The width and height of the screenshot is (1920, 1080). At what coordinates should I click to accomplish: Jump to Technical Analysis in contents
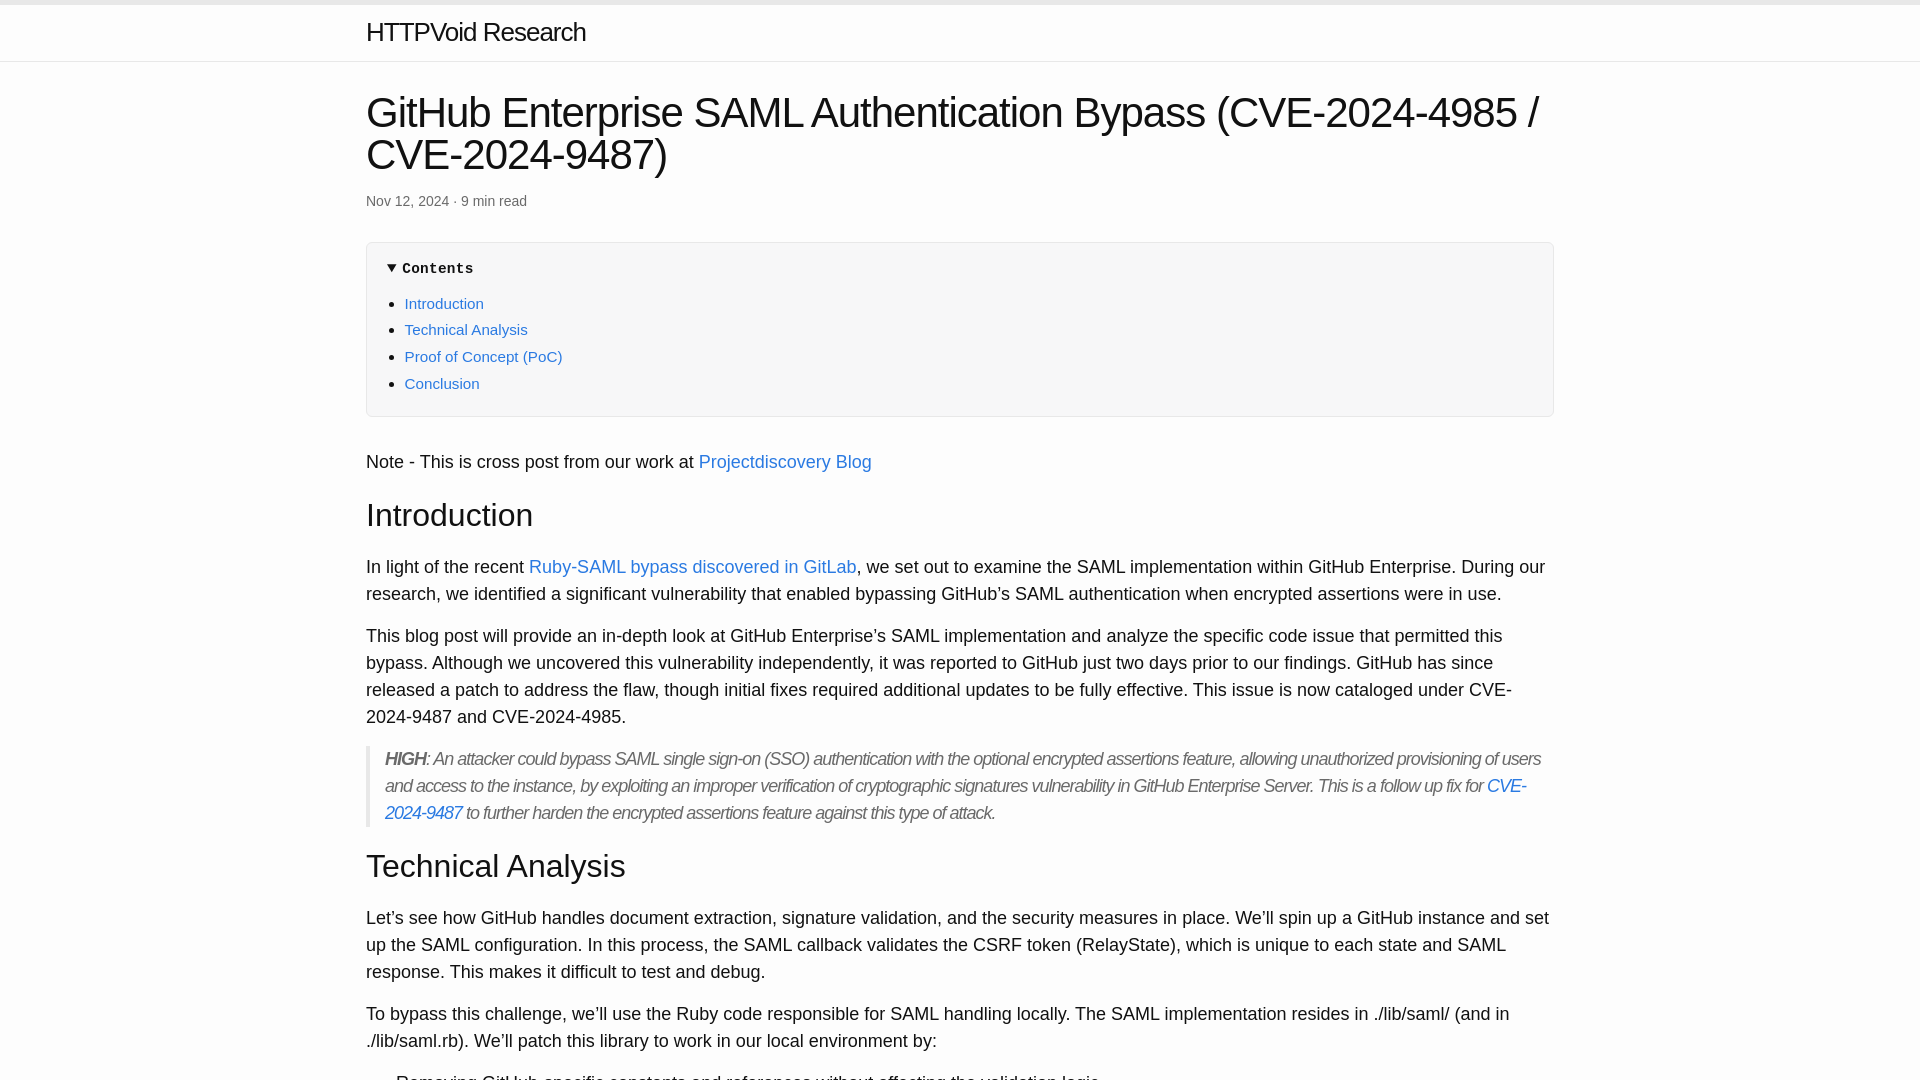(466, 329)
